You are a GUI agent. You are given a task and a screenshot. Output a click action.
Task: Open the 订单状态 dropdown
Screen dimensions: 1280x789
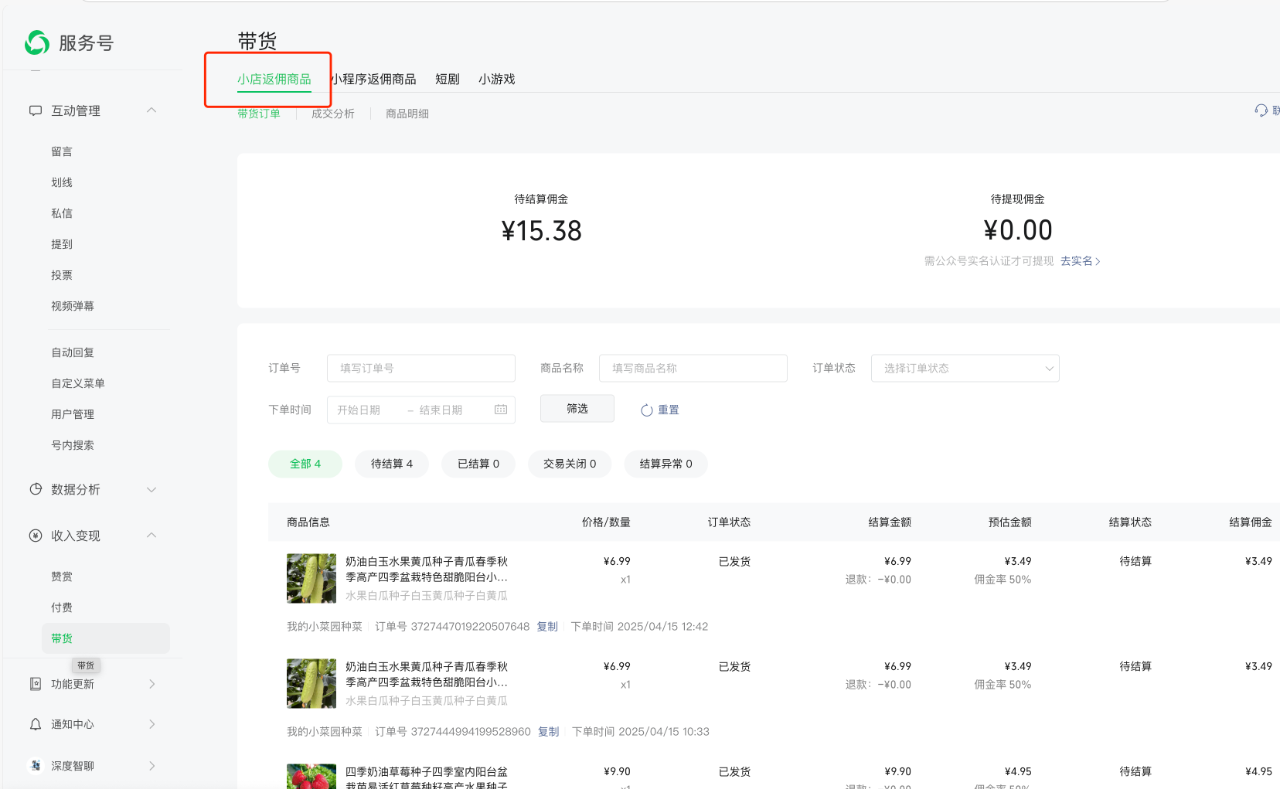click(965, 368)
